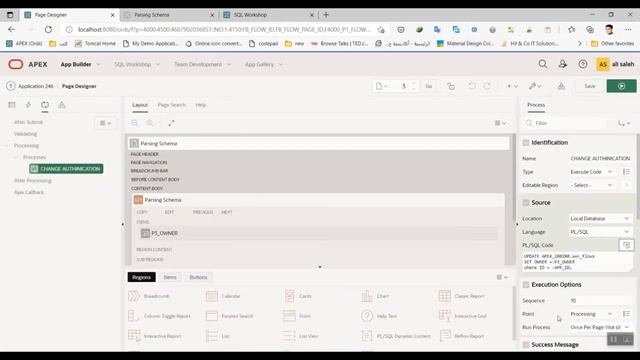Select the Breadcrumb region type icon
Screen dimensions: 640x360
[x=134, y=296]
